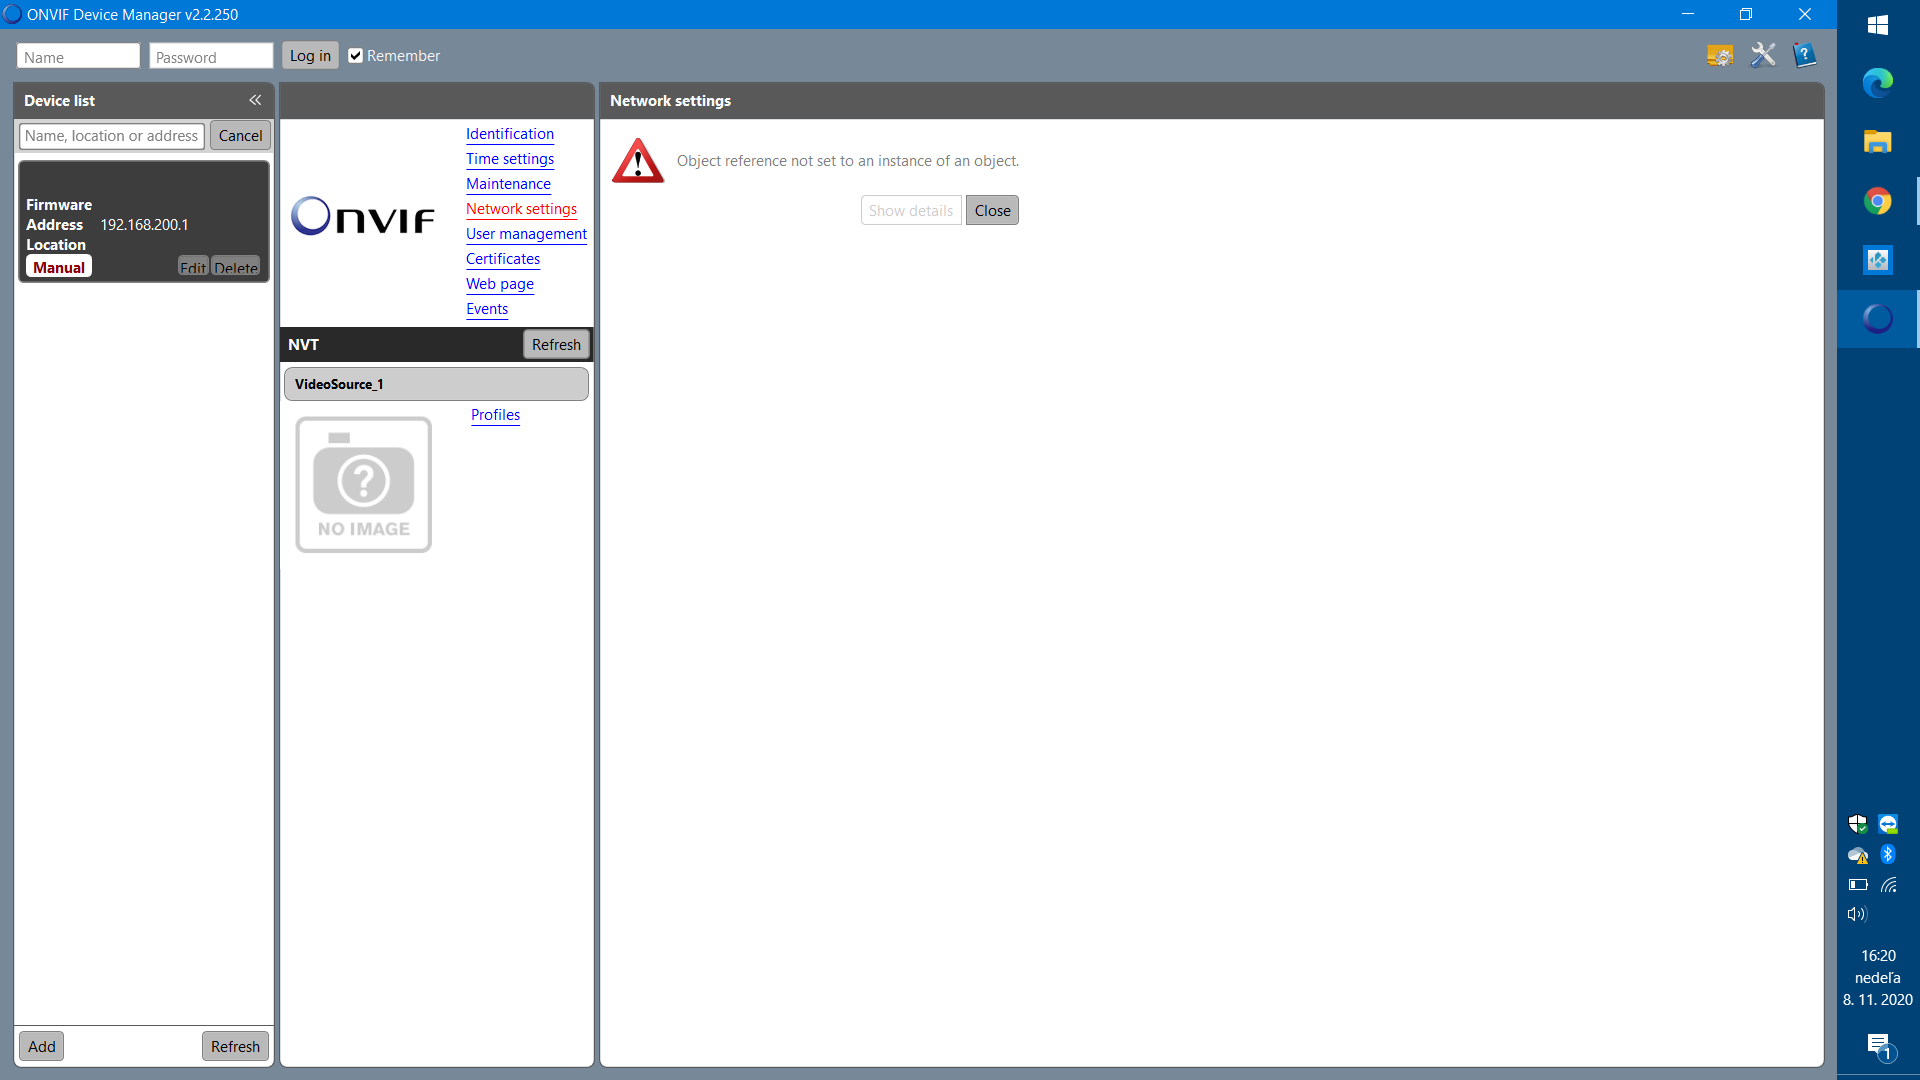Open File Explorer from the taskbar
This screenshot has height=1080, width=1920.
1877,142
